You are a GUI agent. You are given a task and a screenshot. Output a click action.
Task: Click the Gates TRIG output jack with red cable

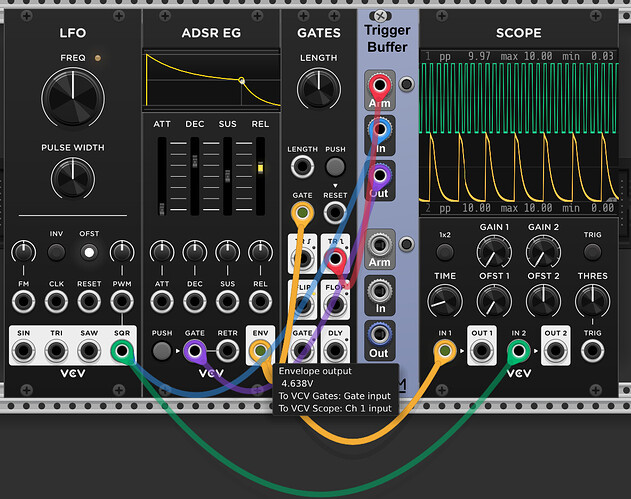point(335,258)
